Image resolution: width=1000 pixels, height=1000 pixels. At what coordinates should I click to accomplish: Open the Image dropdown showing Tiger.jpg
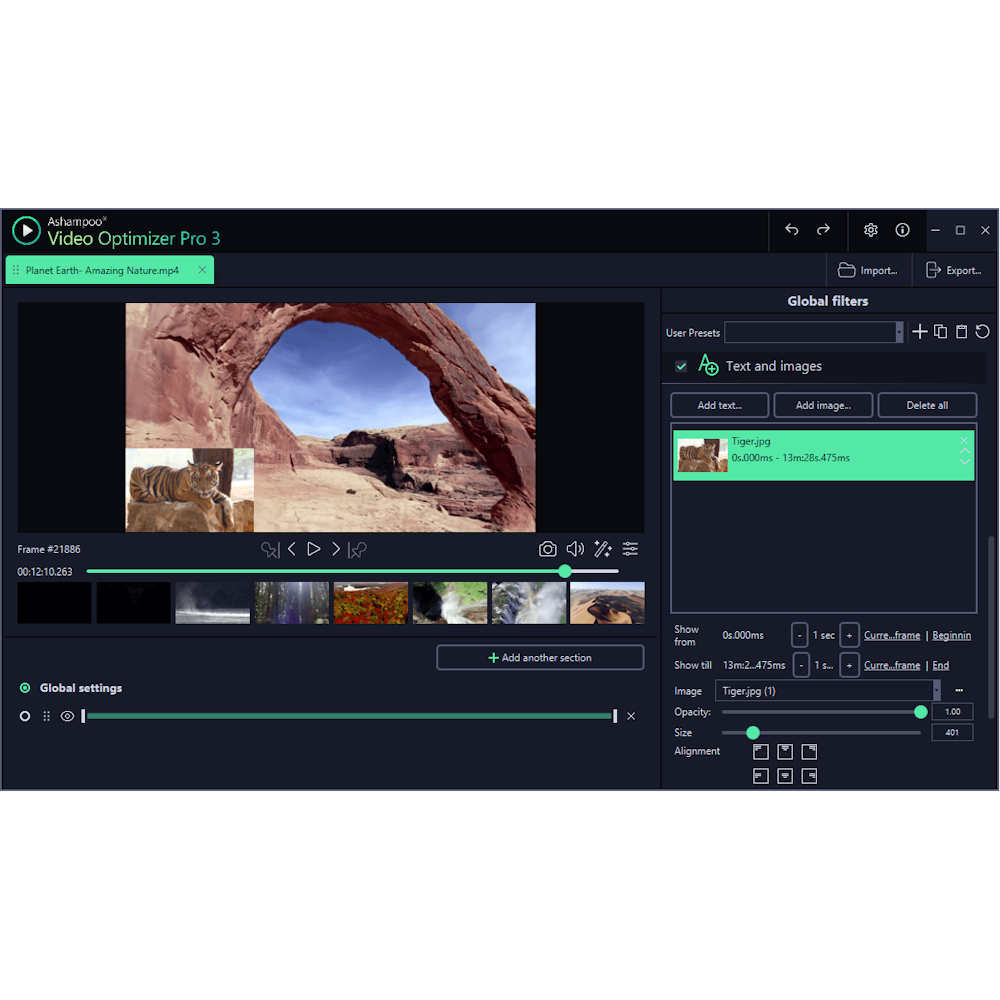[x=935, y=690]
